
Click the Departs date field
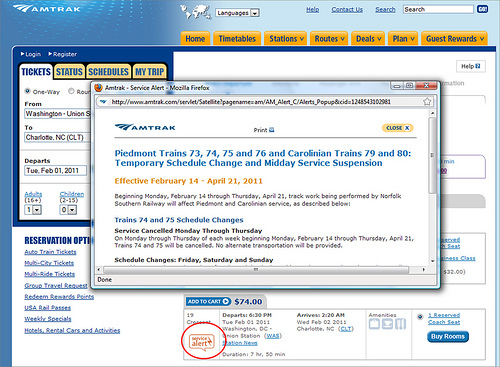click(x=55, y=171)
